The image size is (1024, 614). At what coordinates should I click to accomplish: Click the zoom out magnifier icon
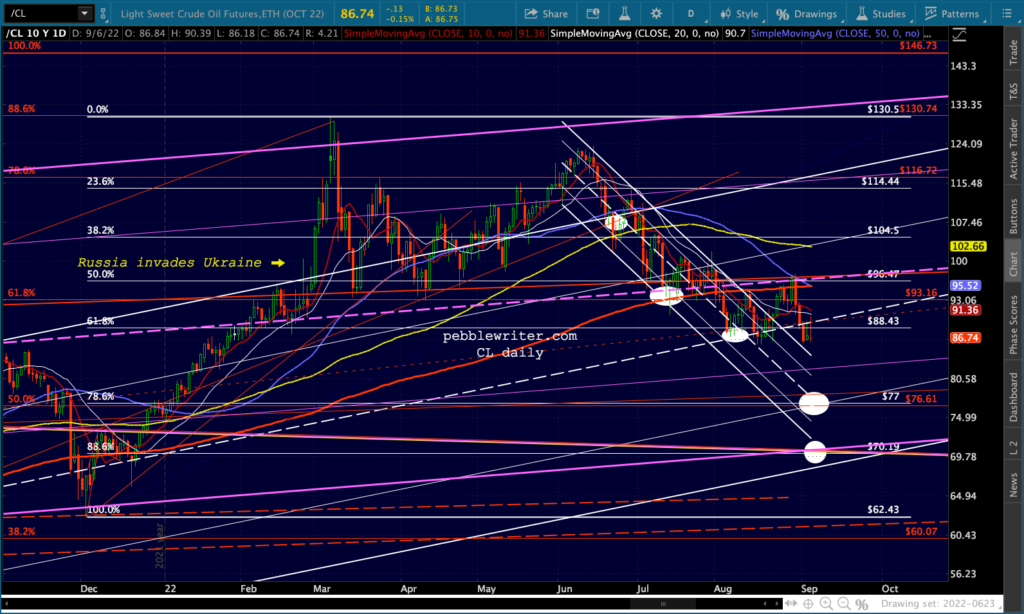coord(844,604)
